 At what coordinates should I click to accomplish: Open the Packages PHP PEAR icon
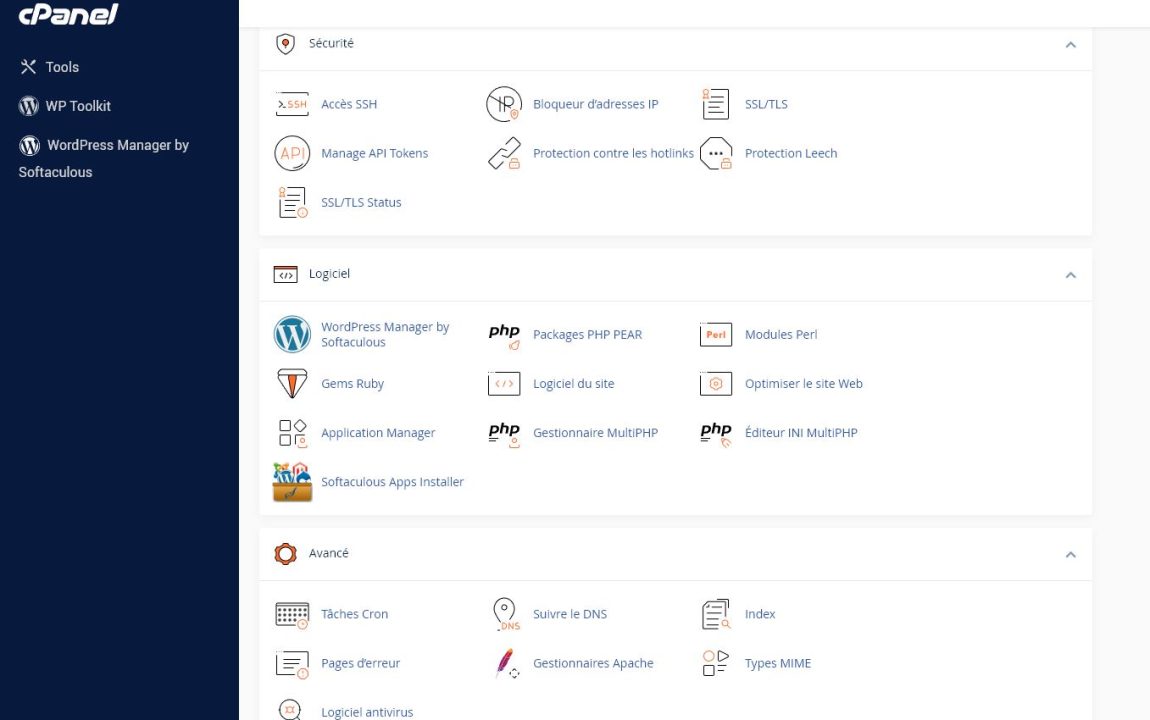point(504,336)
